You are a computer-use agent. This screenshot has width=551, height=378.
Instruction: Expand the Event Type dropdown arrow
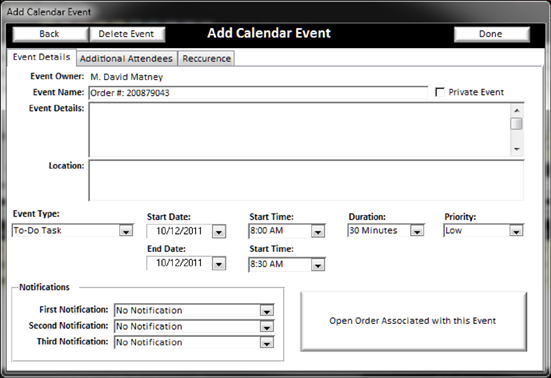click(x=126, y=231)
